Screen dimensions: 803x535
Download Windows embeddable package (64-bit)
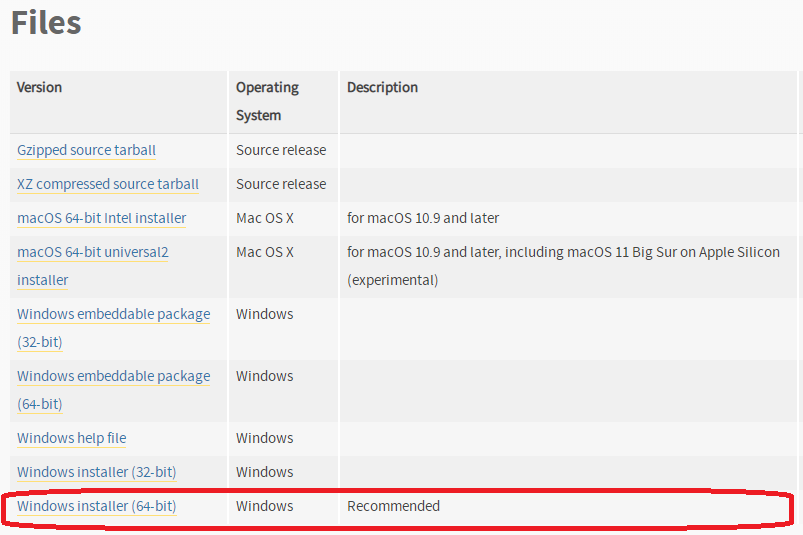[113, 376]
